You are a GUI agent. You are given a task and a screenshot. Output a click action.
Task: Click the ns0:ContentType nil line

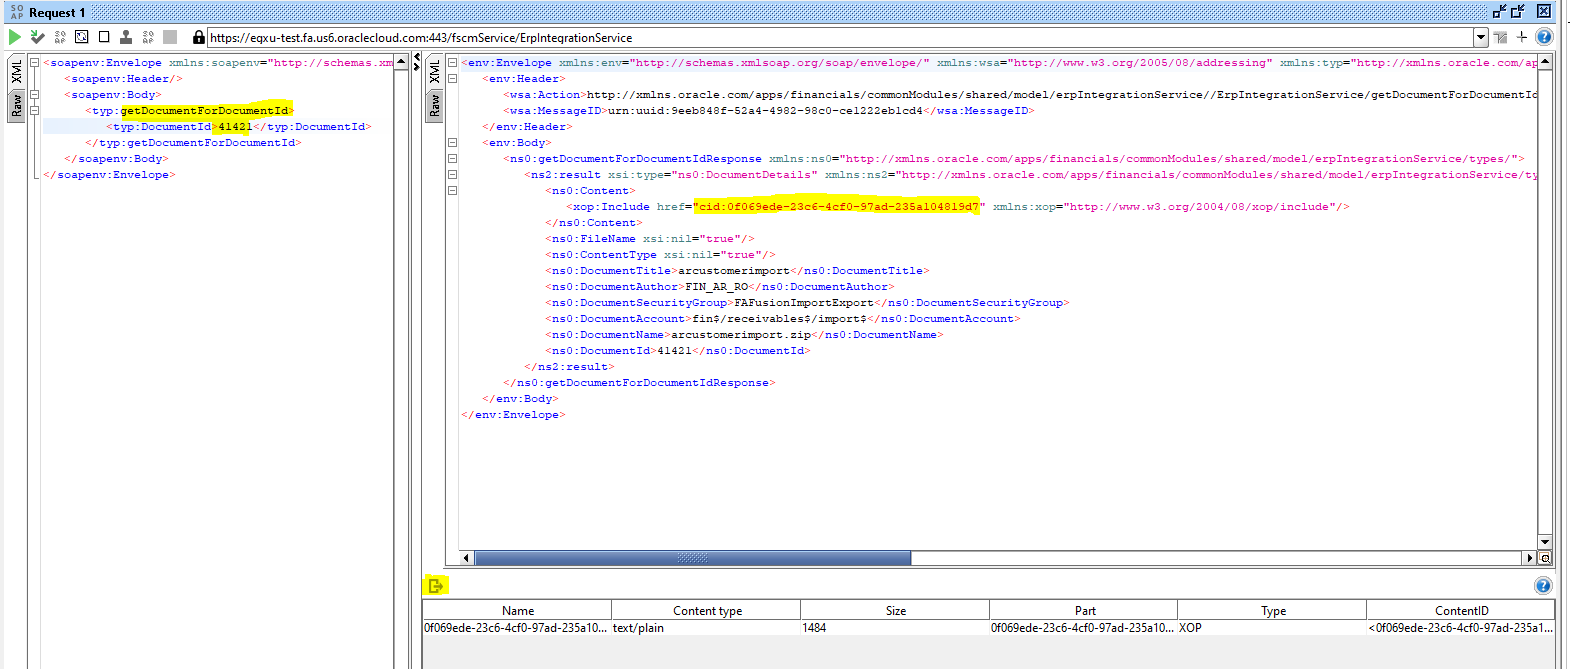660,255
